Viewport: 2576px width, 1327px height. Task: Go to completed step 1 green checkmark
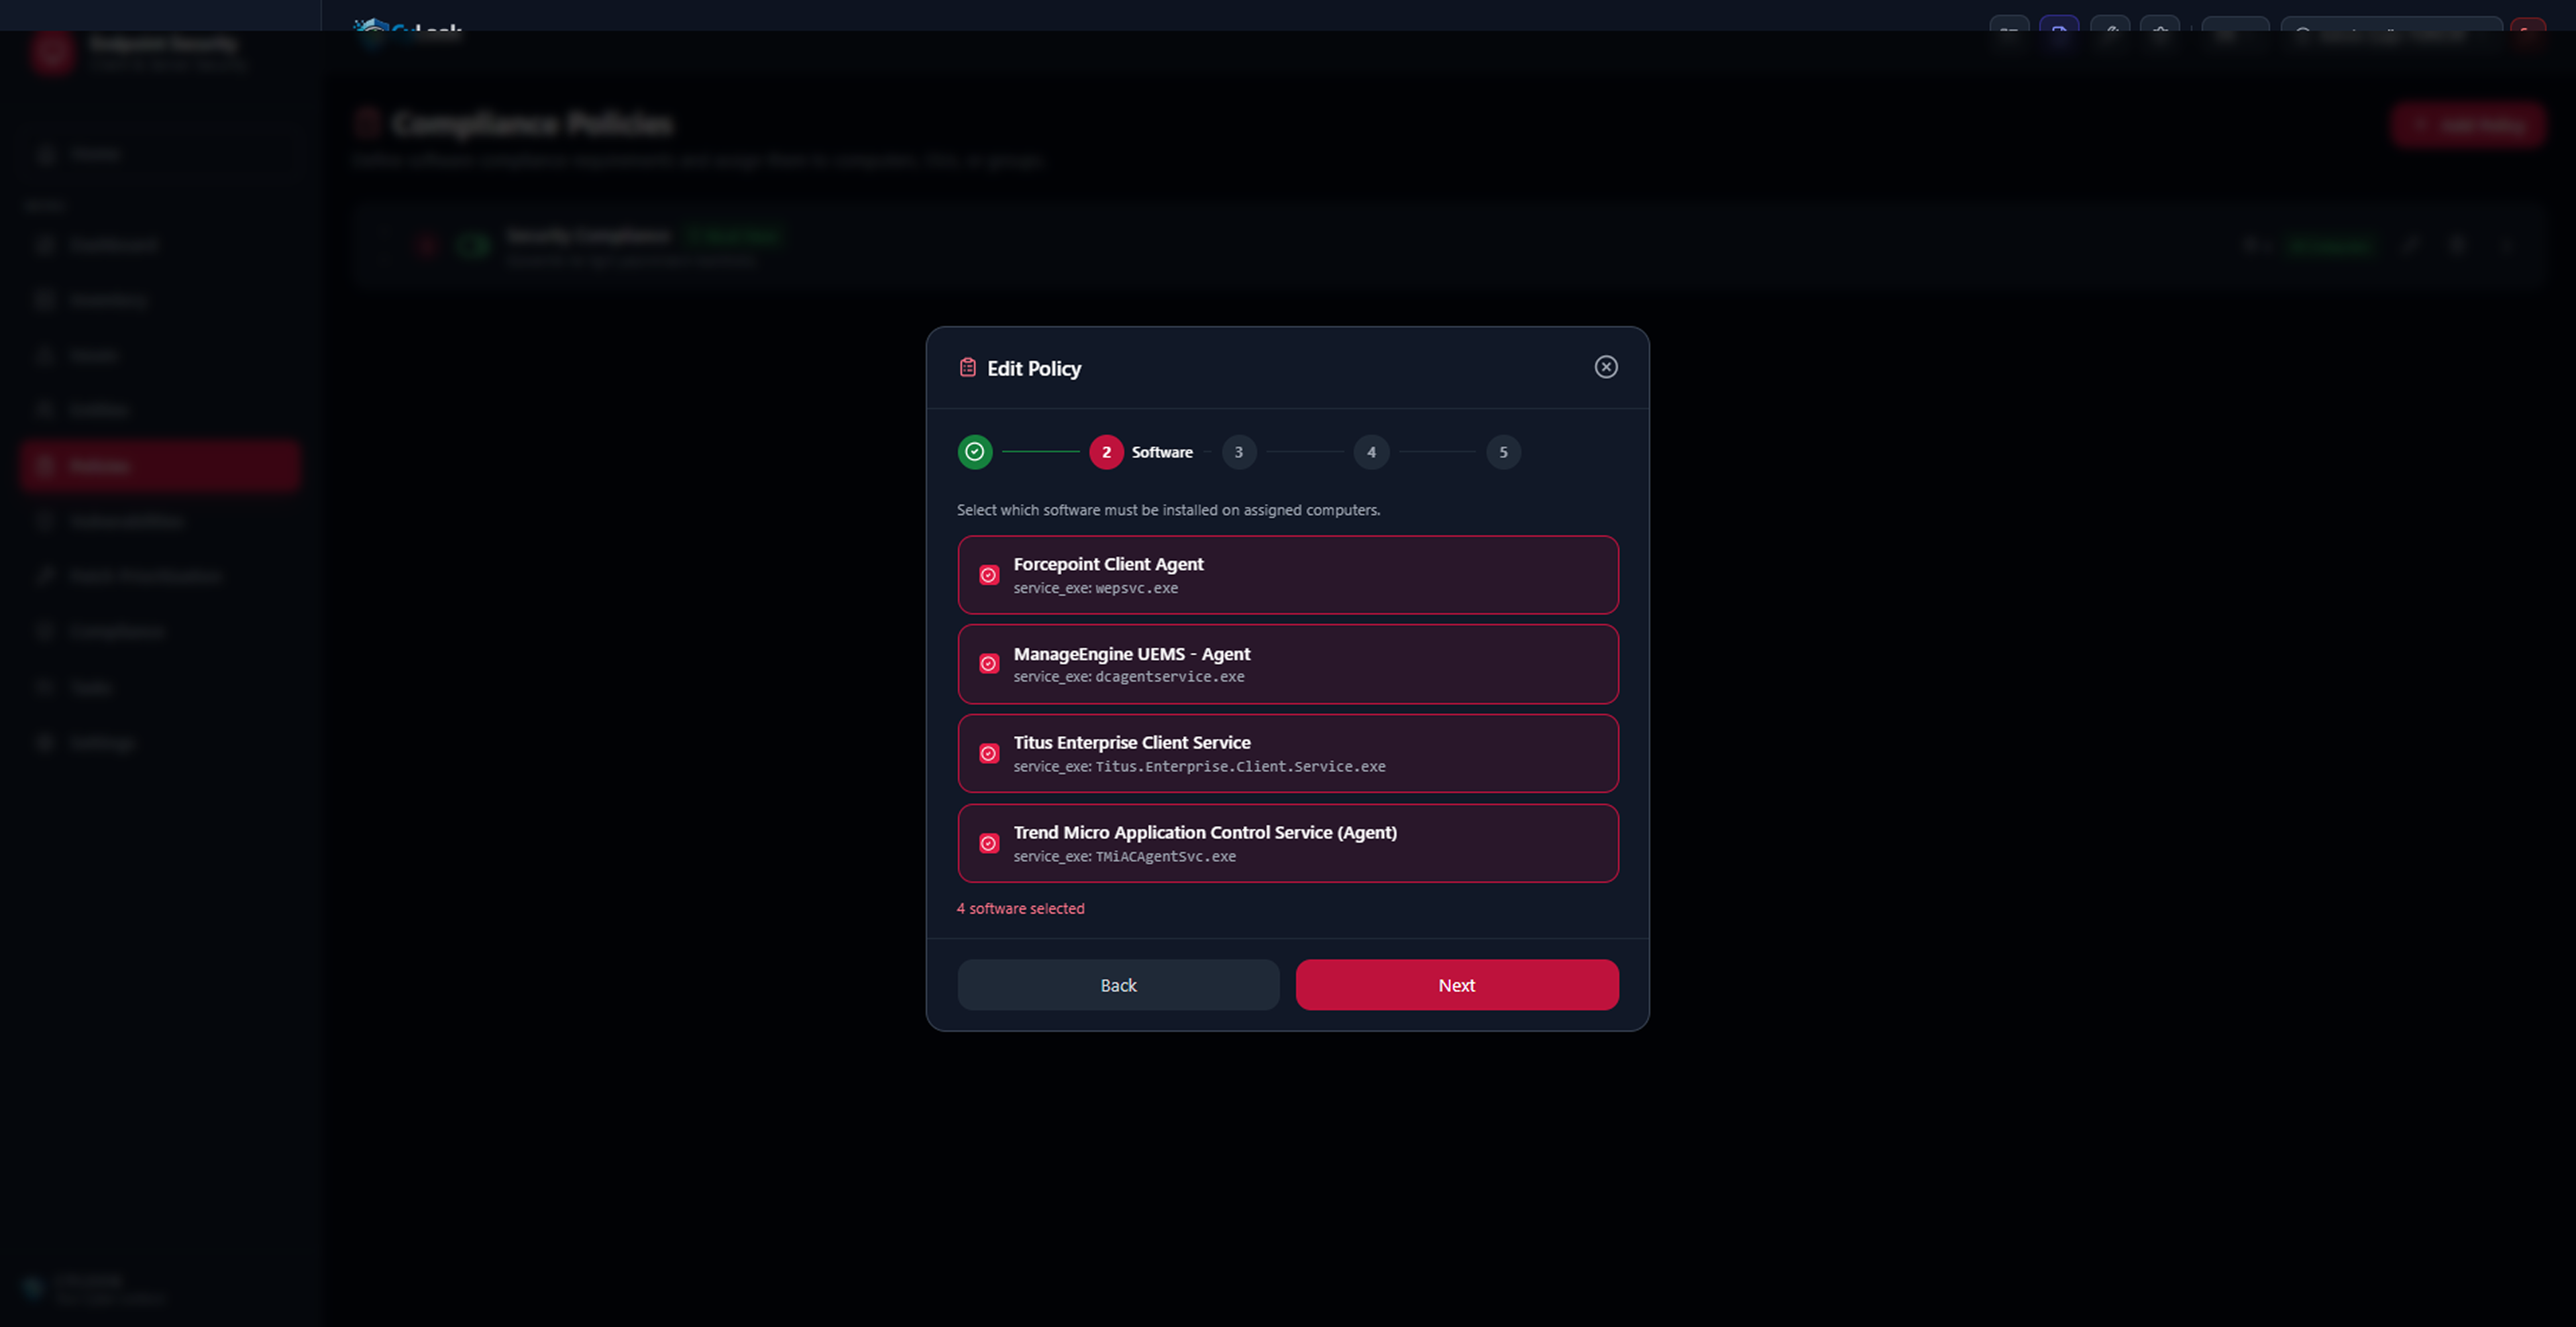click(974, 452)
